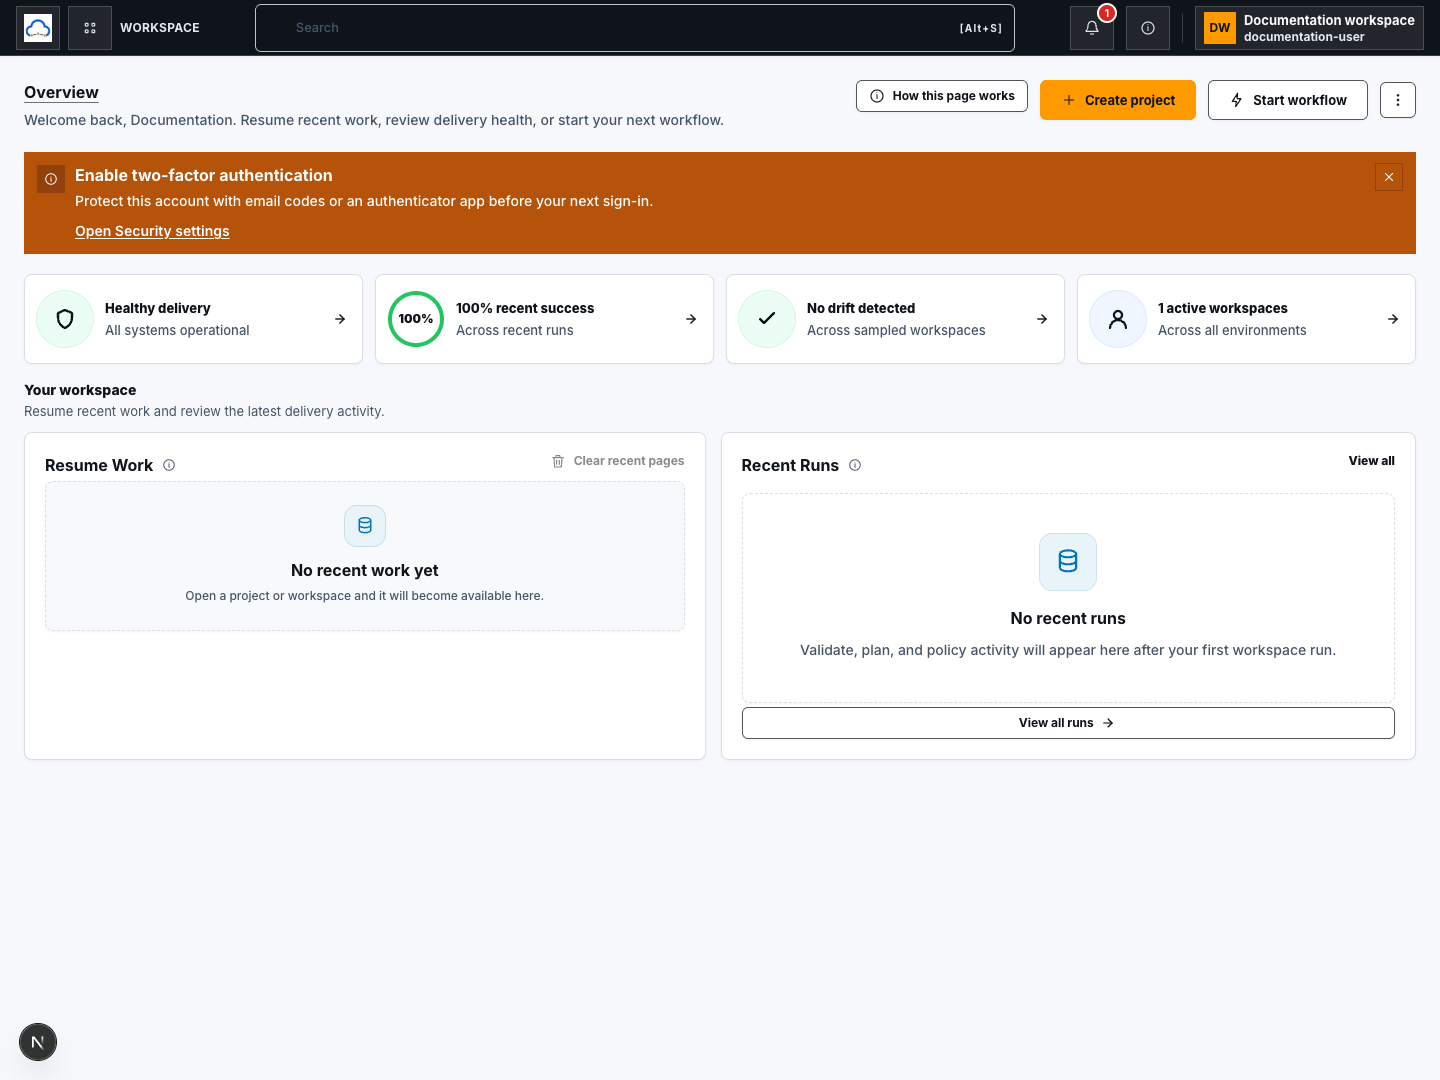Image resolution: width=1440 pixels, height=1080 pixels.
Task: Click the No recent runs message
Action: (x=1068, y=618)
